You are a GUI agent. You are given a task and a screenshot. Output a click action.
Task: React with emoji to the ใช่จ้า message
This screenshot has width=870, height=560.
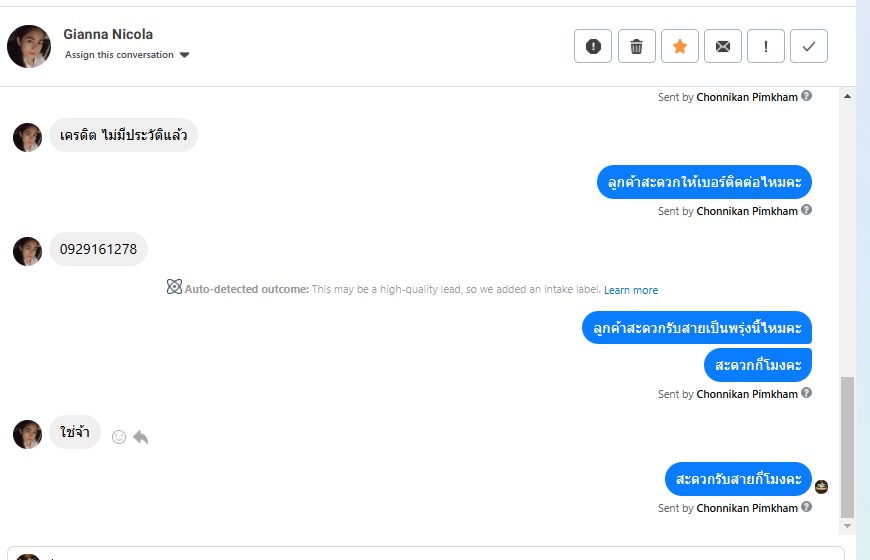click(119, 437)
